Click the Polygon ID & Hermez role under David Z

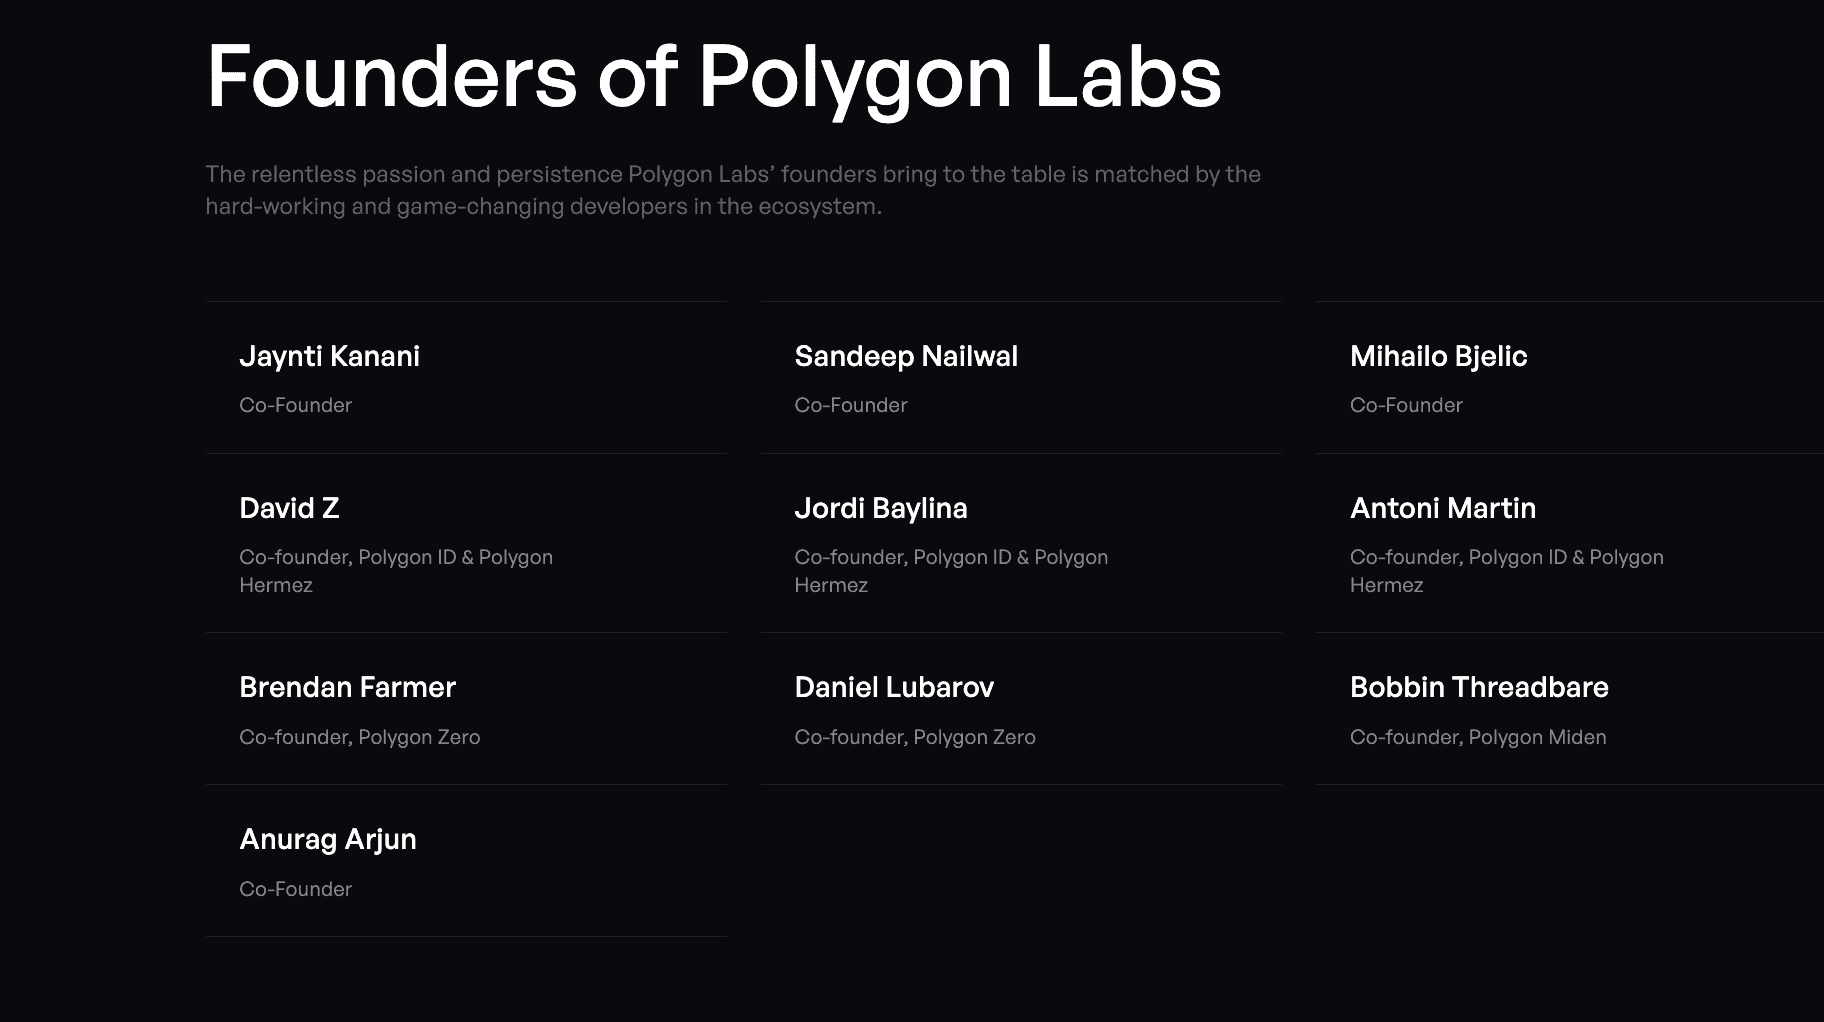click(x=396, y=571)
